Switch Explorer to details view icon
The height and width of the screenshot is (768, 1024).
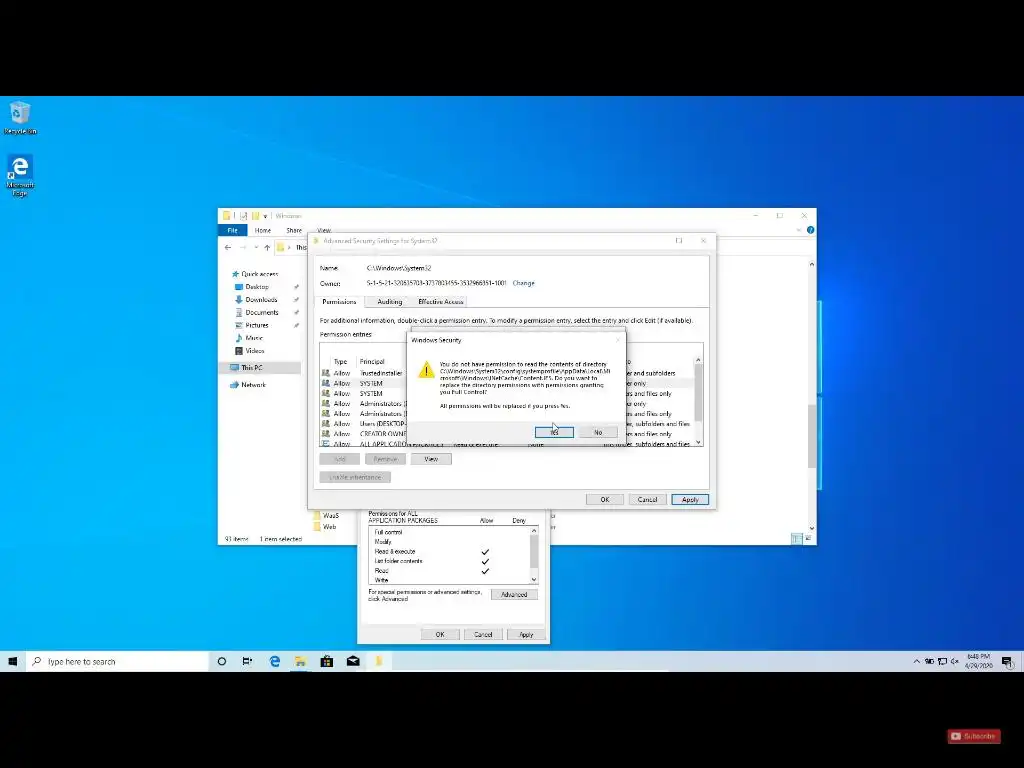point(796,539)
